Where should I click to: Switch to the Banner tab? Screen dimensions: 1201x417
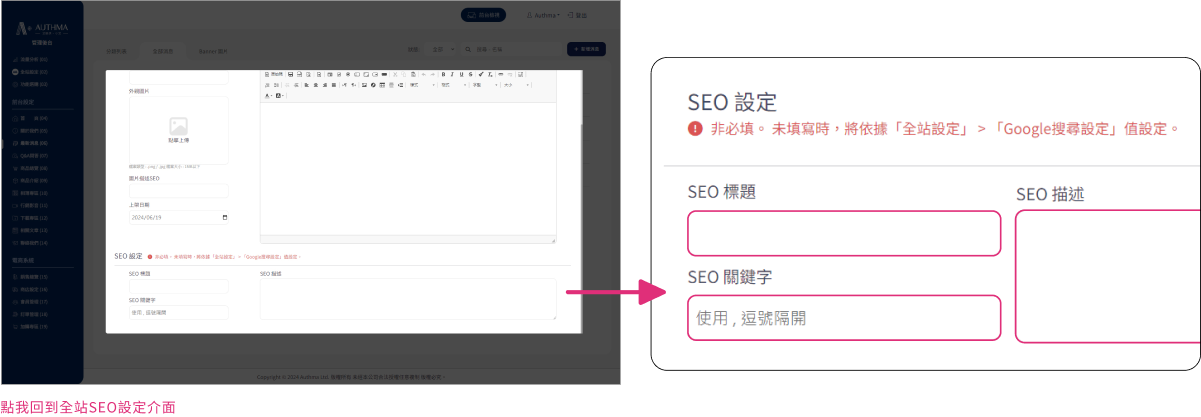[x=213, y=51]
